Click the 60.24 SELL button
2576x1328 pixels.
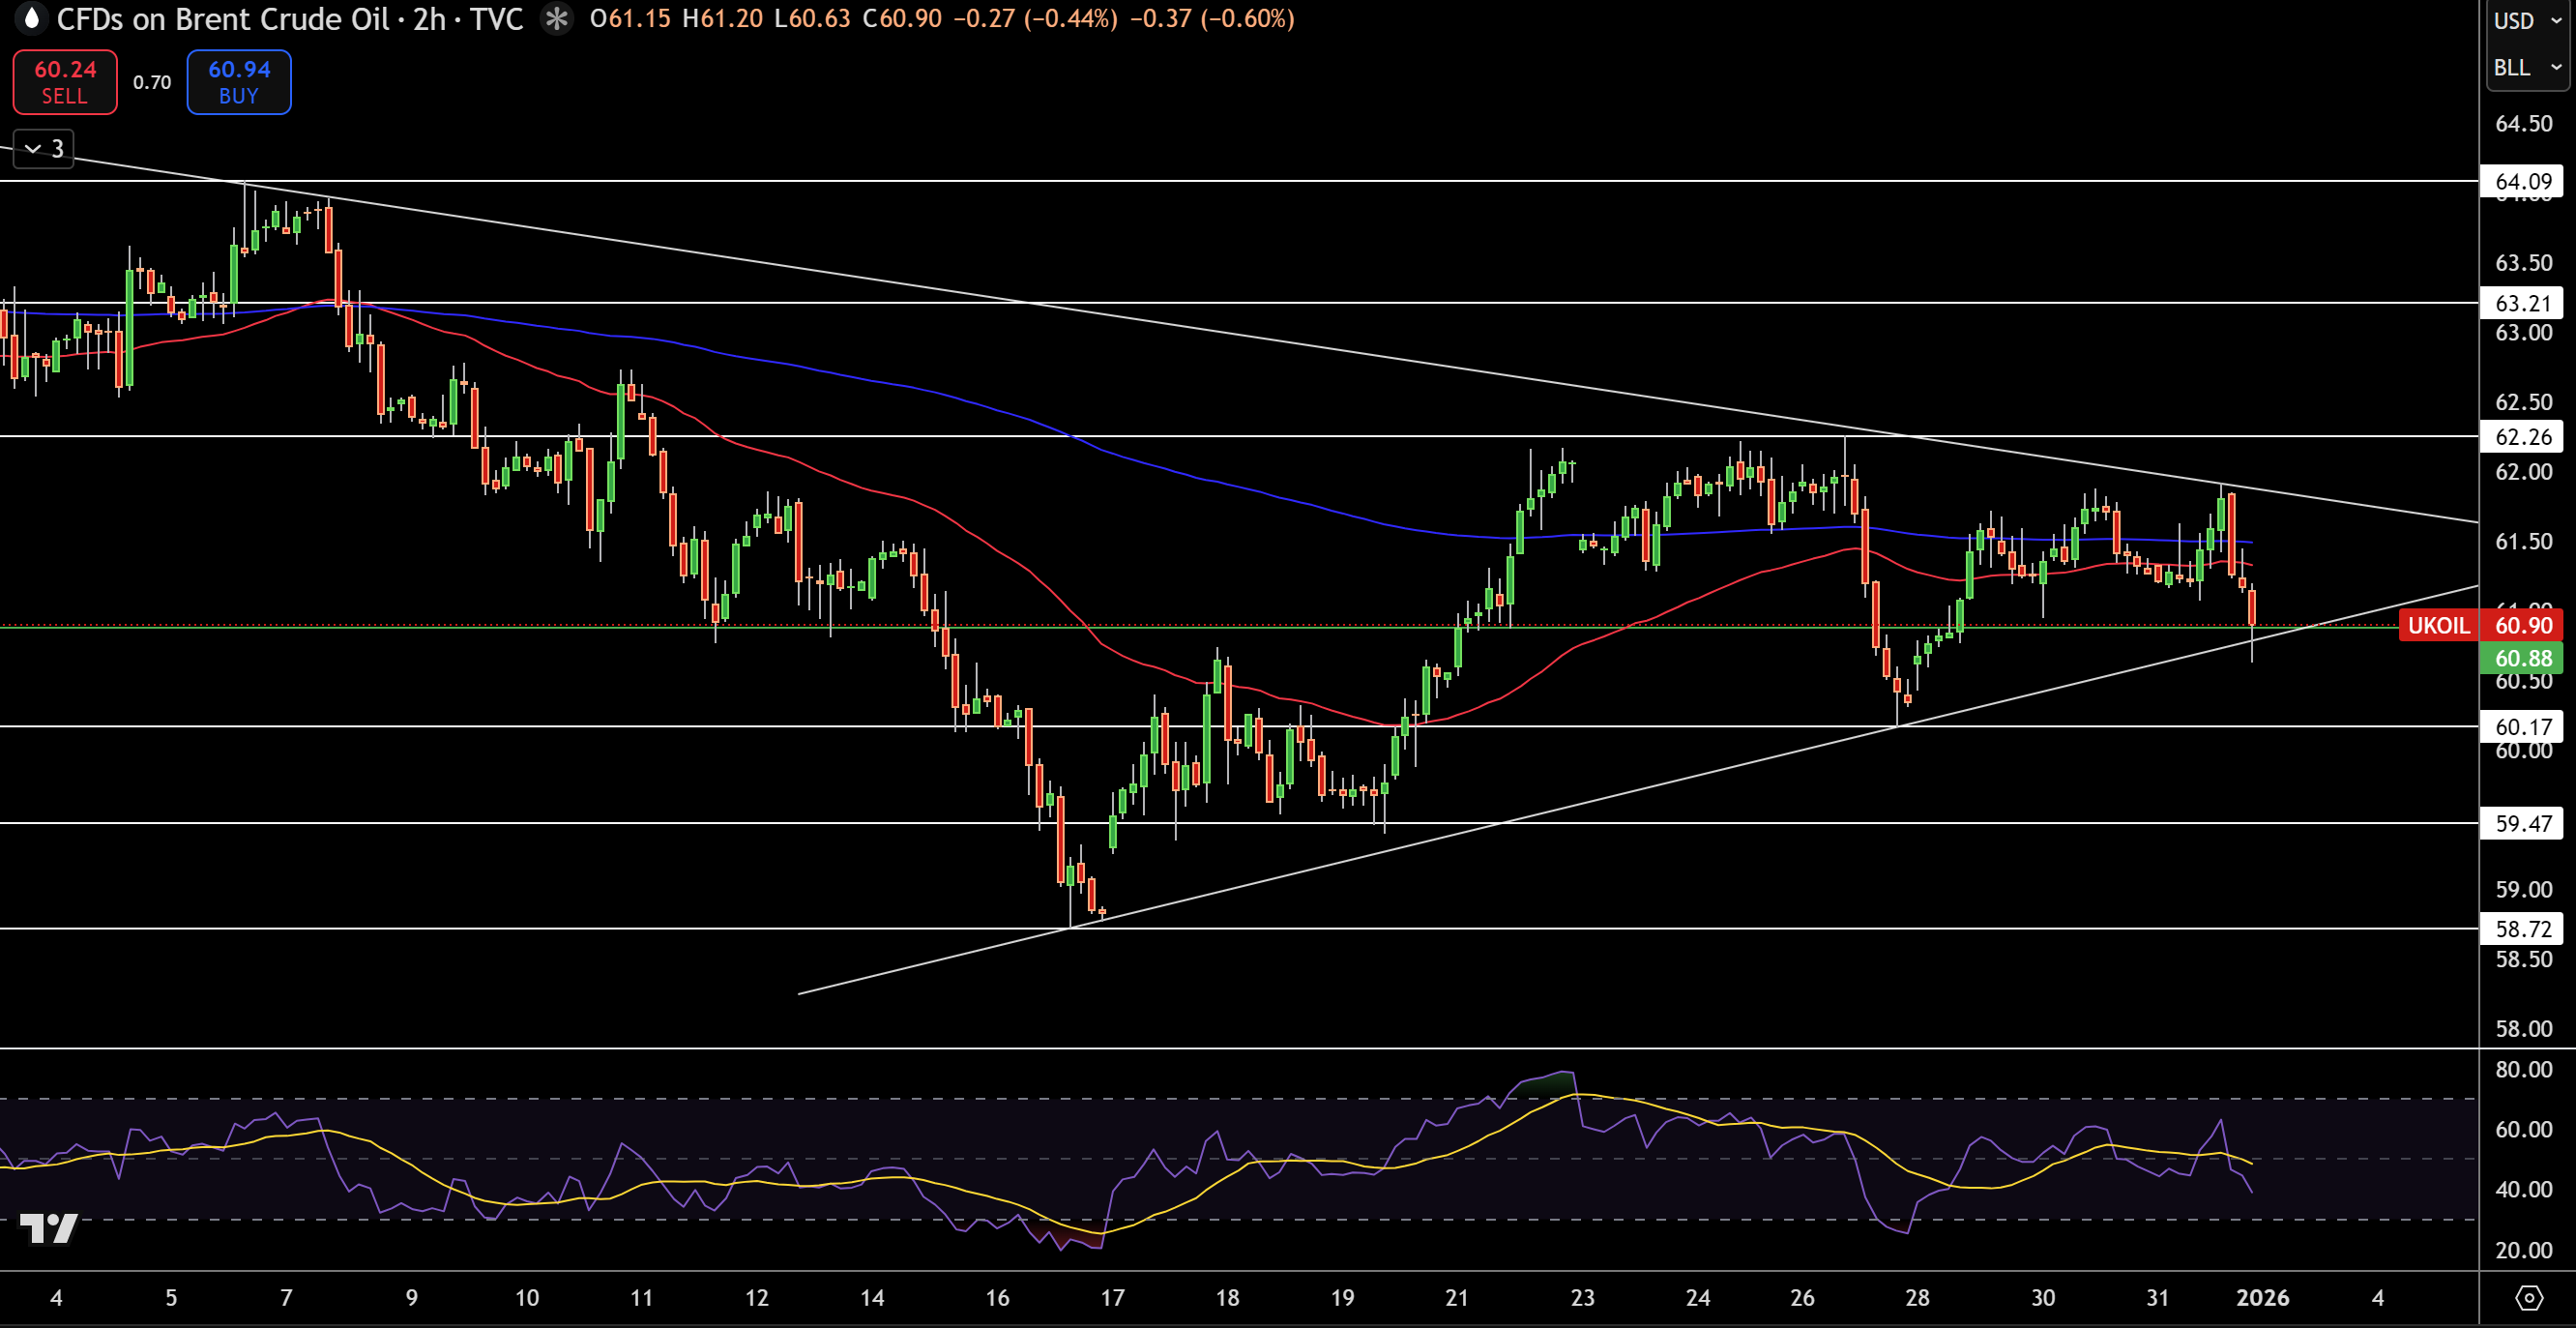tap(65, 82)
